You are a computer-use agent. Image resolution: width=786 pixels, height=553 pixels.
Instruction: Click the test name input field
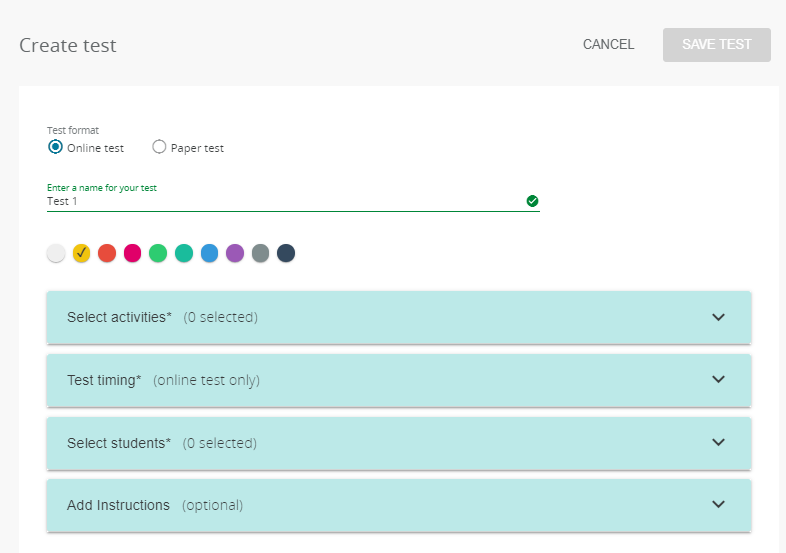click(293, 201)
